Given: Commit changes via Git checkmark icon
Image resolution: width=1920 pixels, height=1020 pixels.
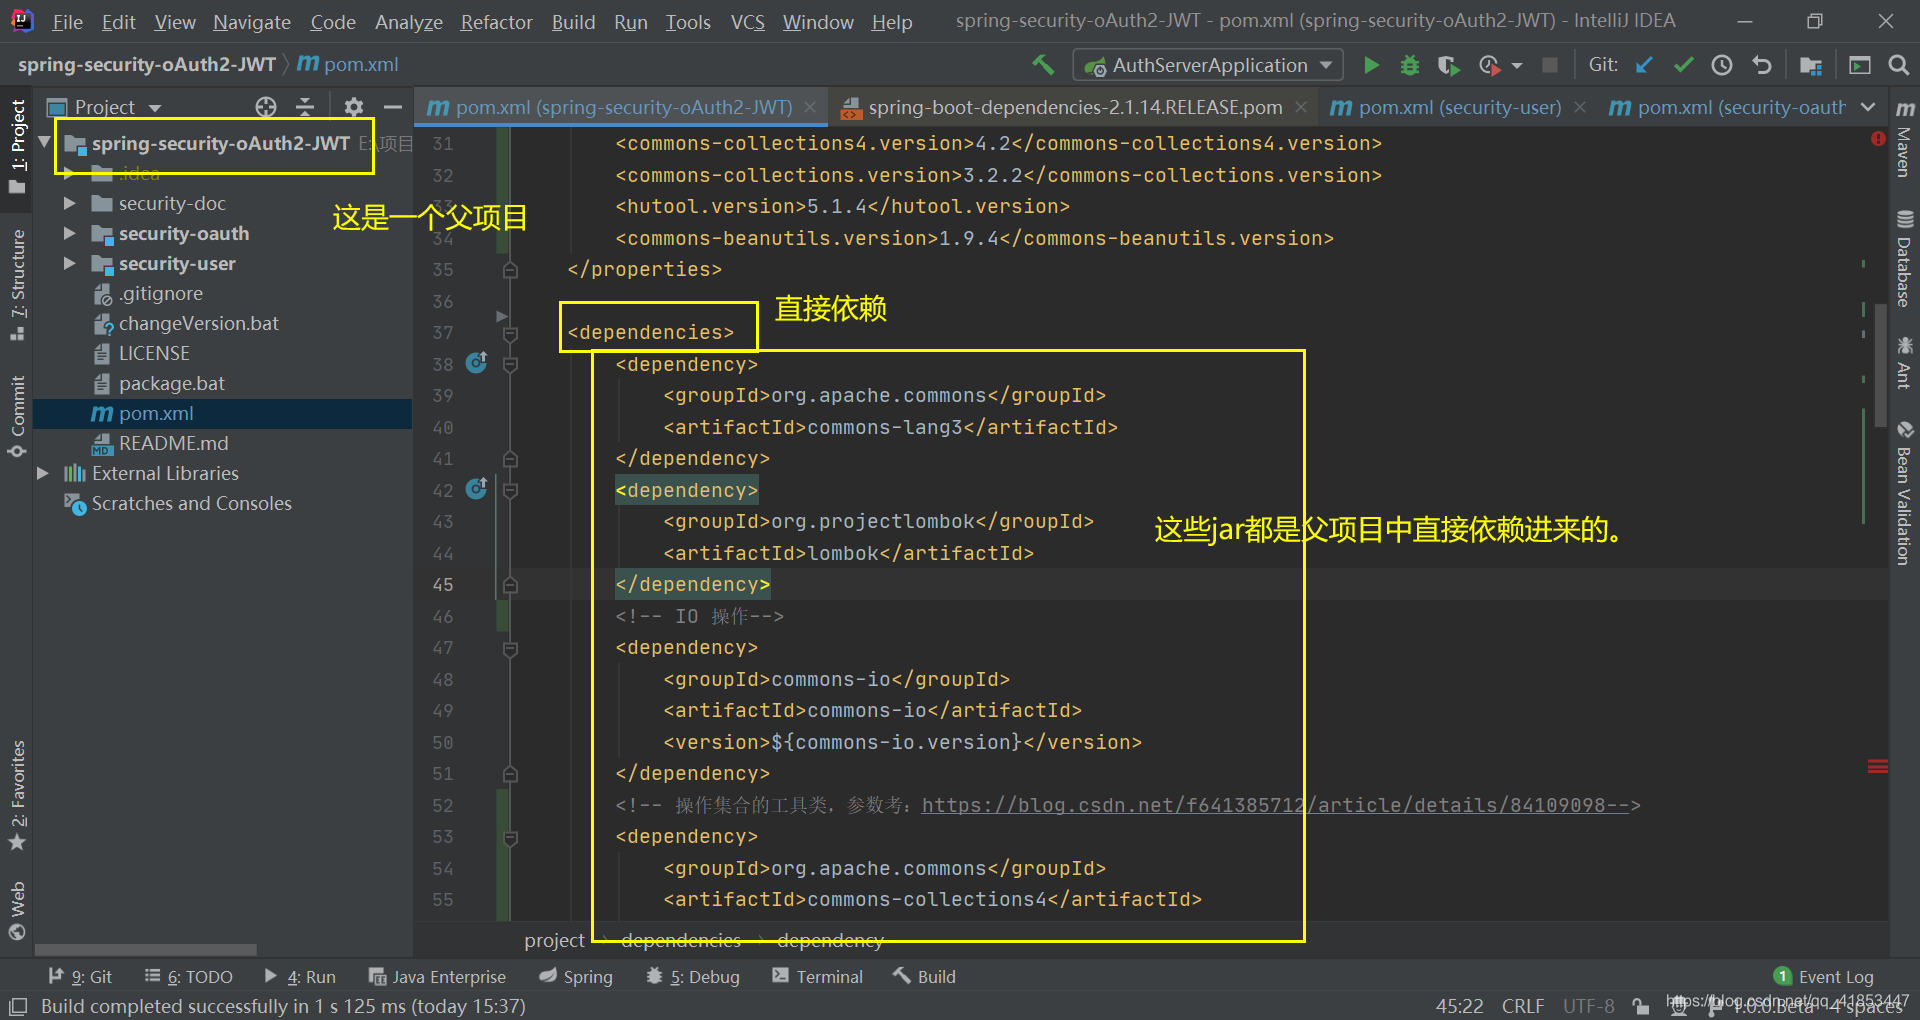Looking at the screenshot, I should click(1683, 65).
